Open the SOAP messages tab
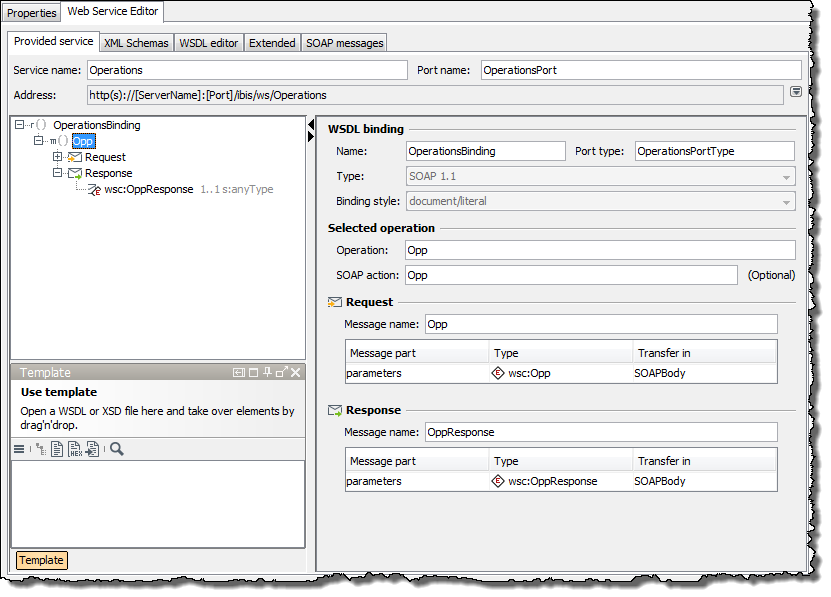Viewport: 831px width, 597px height. pos(344,43)
